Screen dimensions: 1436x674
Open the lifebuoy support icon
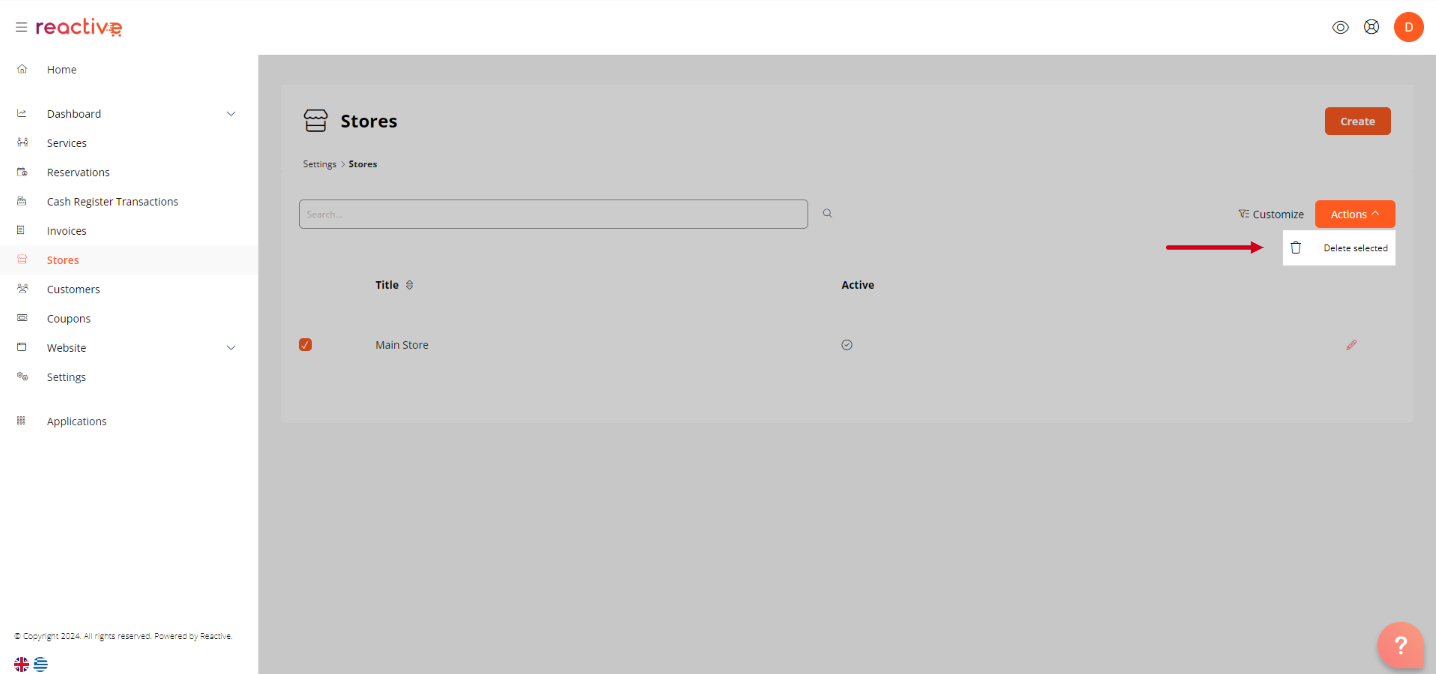pyautogui.click(x=1371, y=27)
